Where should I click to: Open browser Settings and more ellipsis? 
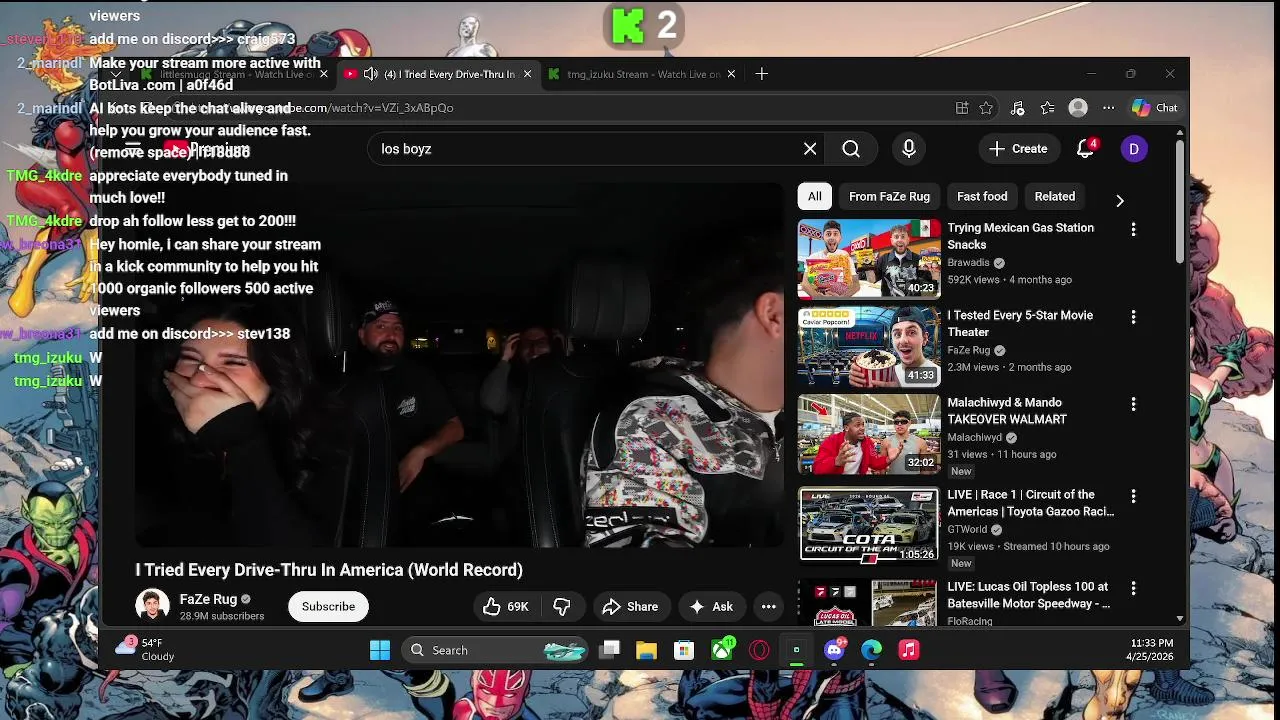click(x=1108, y=108)
